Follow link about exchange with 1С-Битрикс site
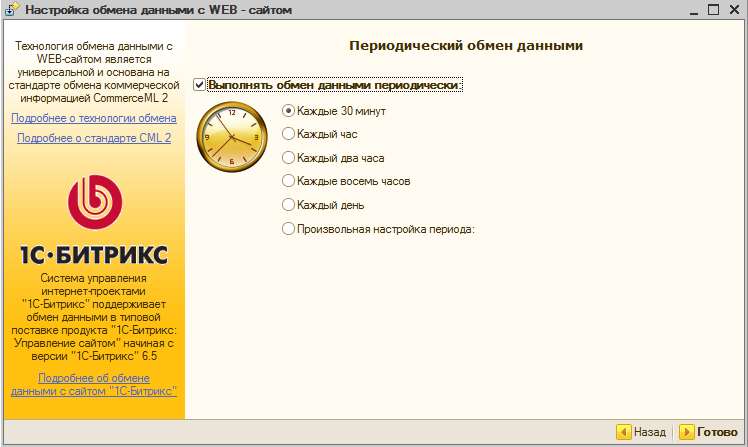Image resolution: width=748 pixels, height=447 pixels. [x=94, y=385]
